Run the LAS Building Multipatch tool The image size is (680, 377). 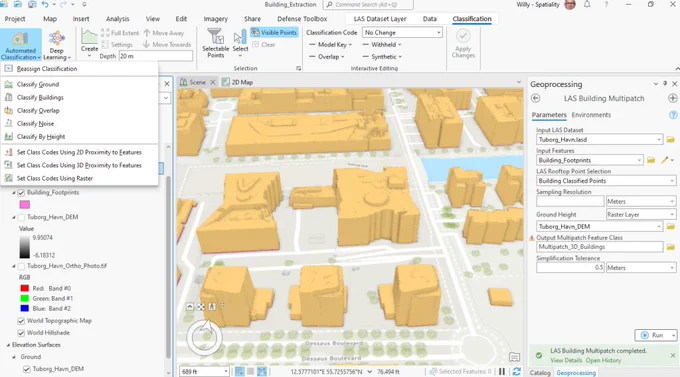pos(653,335)
